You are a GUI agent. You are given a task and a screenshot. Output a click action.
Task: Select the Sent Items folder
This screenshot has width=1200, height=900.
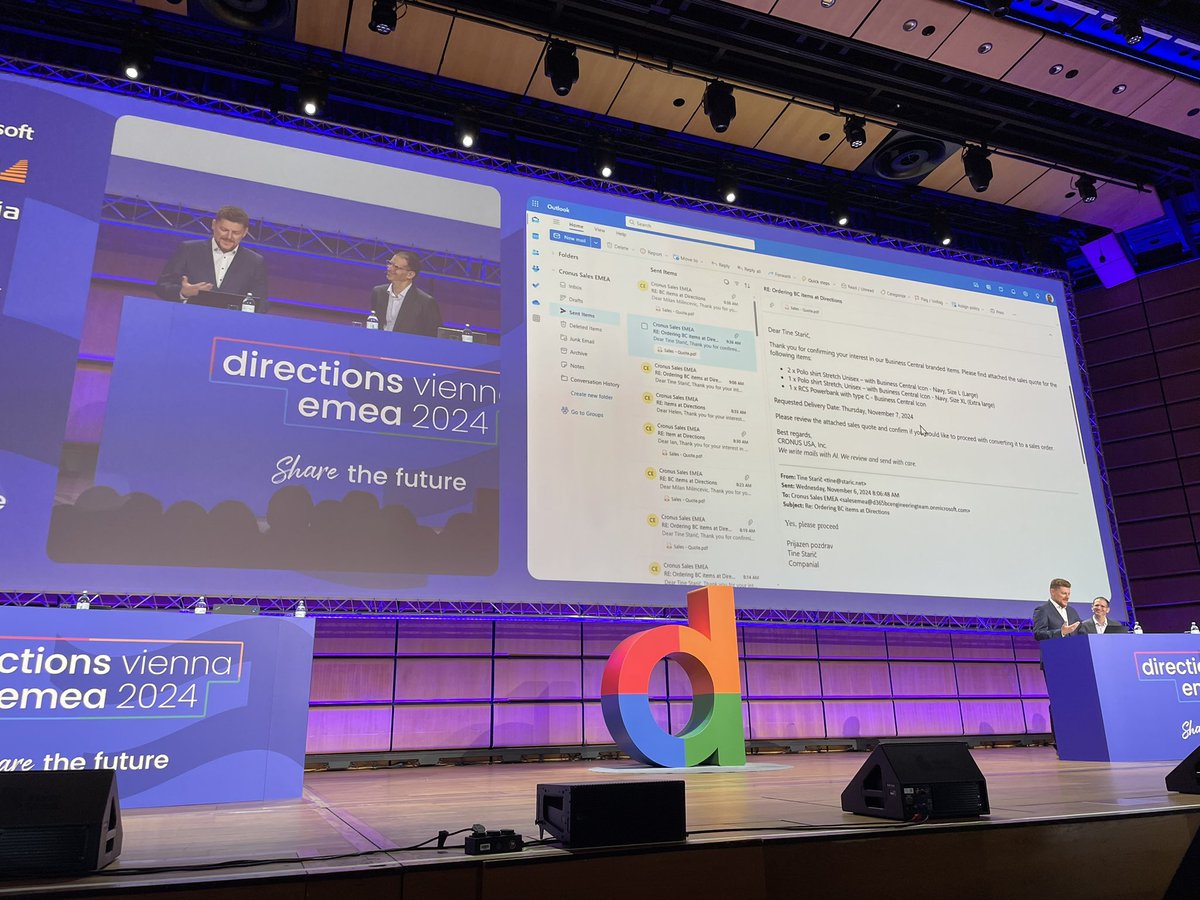(585, 314)
